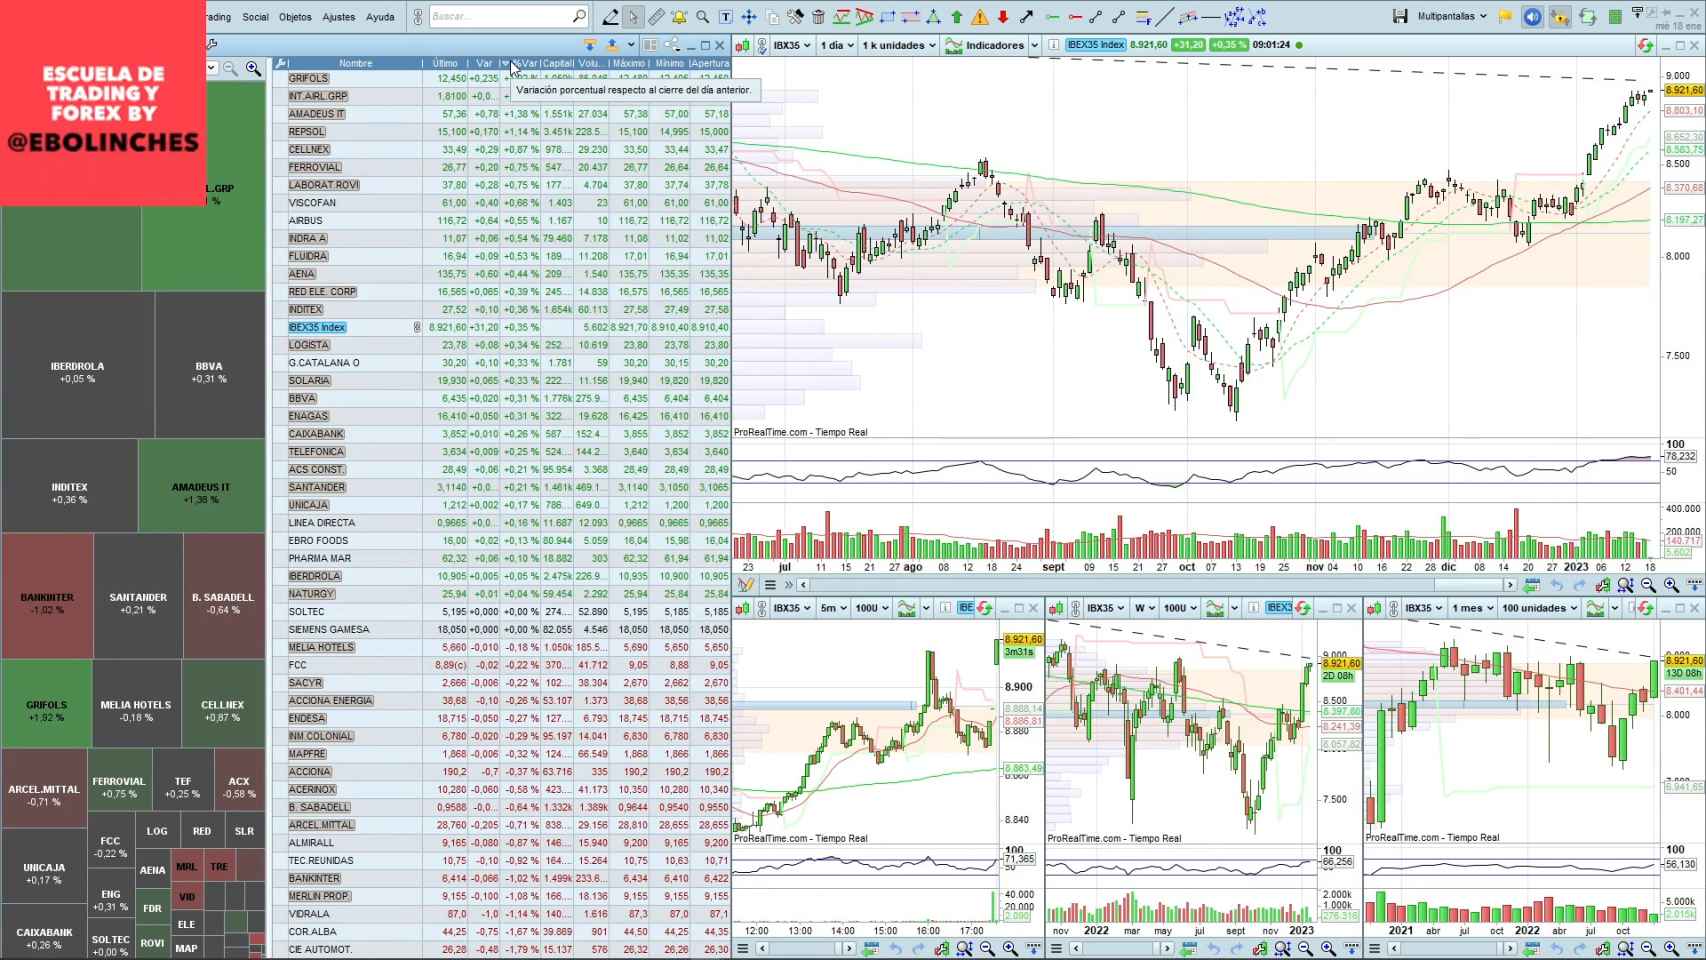This screenshot has height=960, width=1706.
Task: Open the BANKINTER treemap tile
Action: 47,596
